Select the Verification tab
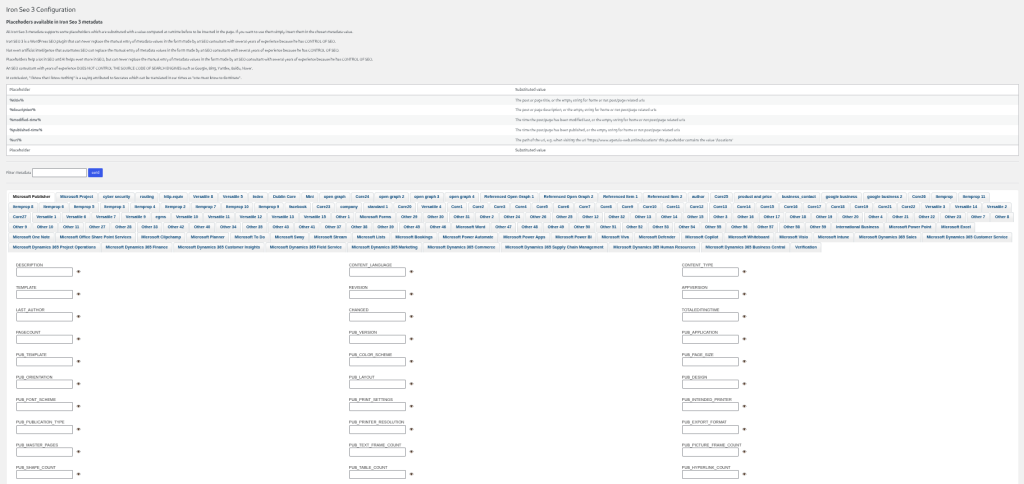Image resolution: width=1024 pixels, height=484 pixels. (x=806, y=246)
